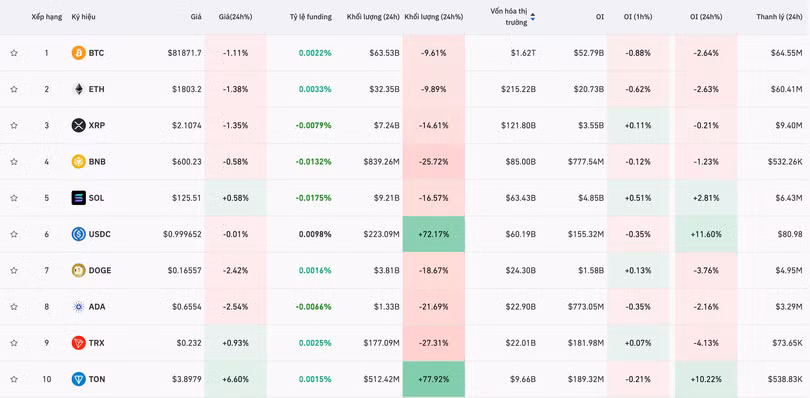Click the XRP coin logo
The image size is (810, 398).
tap(79, 125)
